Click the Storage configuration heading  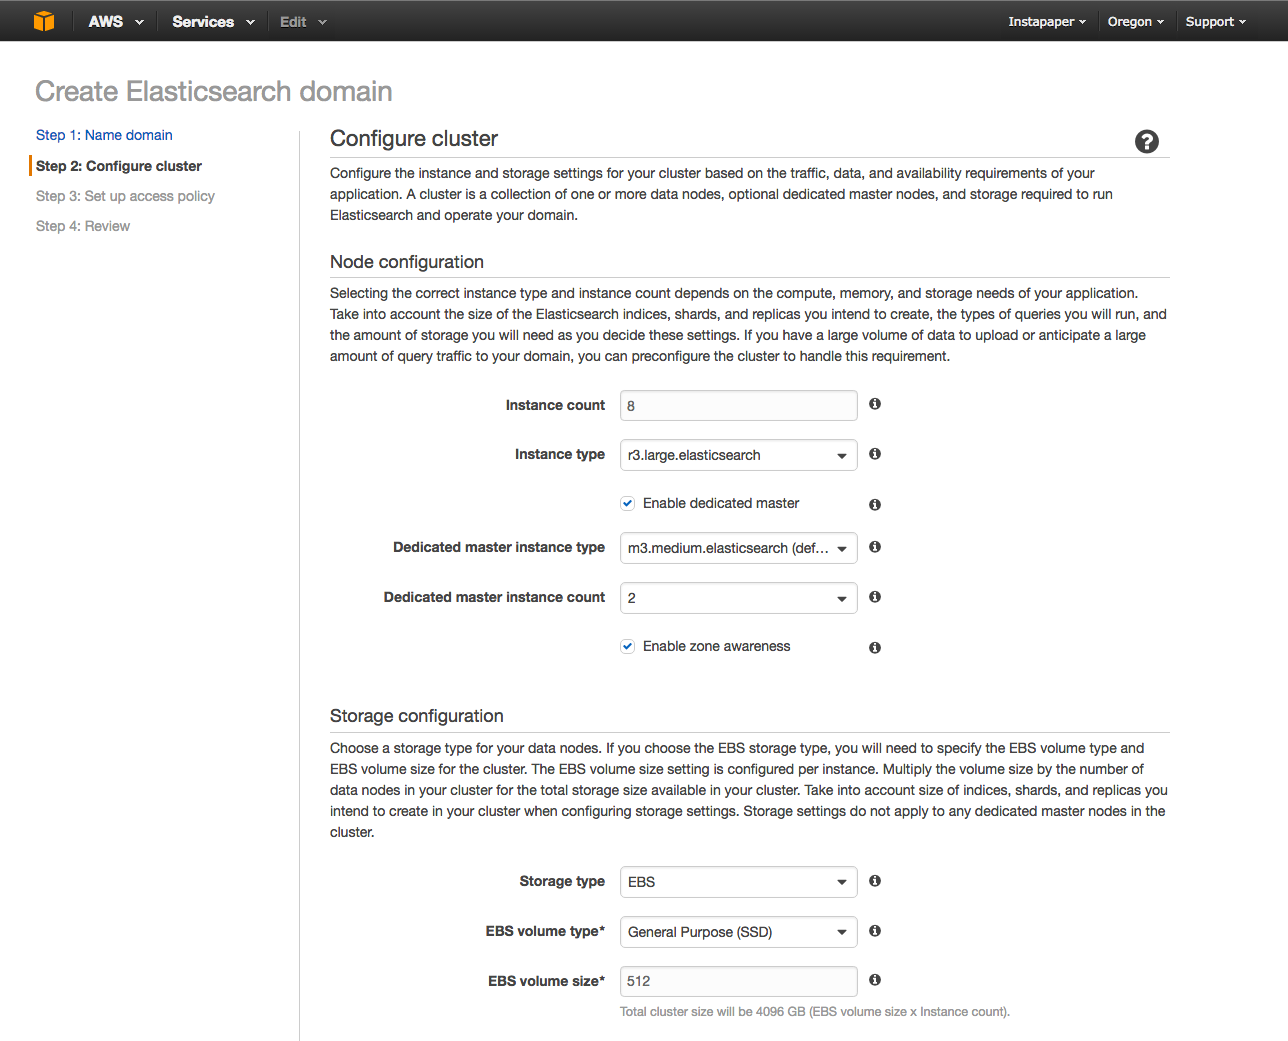417,716
